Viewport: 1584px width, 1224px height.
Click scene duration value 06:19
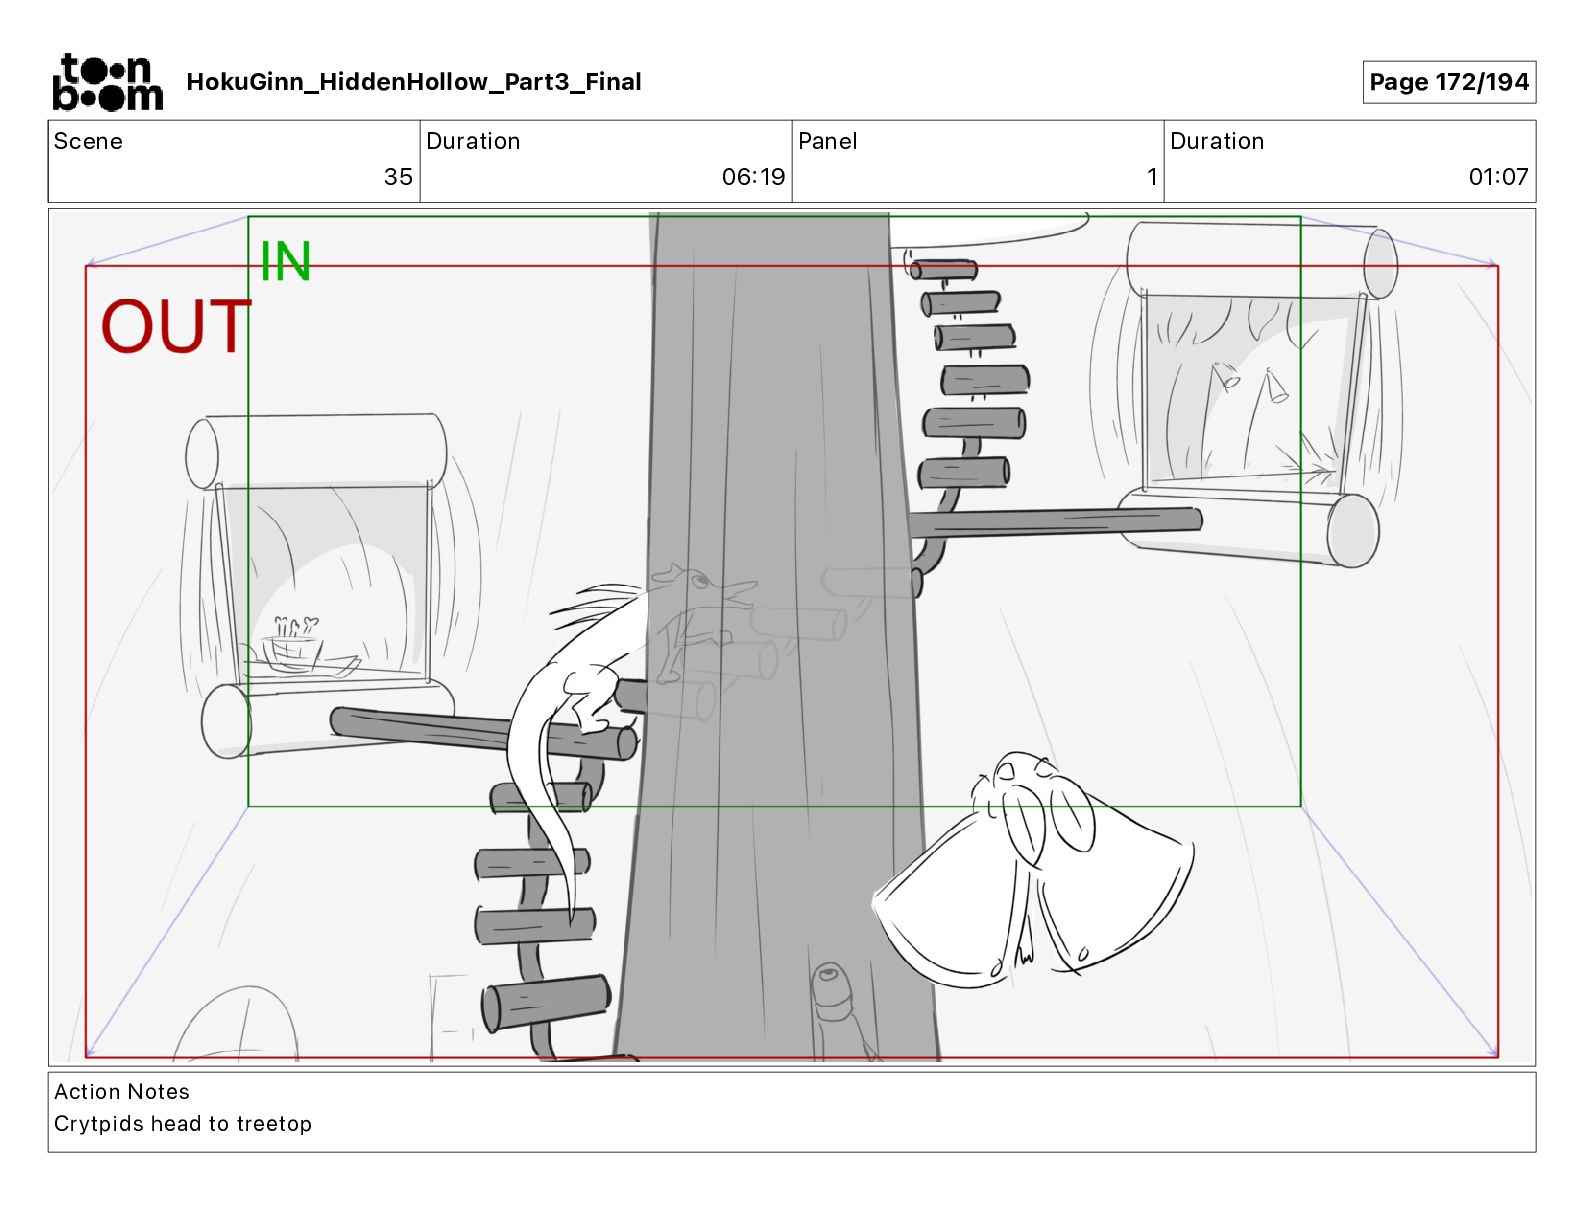(753, 177)
